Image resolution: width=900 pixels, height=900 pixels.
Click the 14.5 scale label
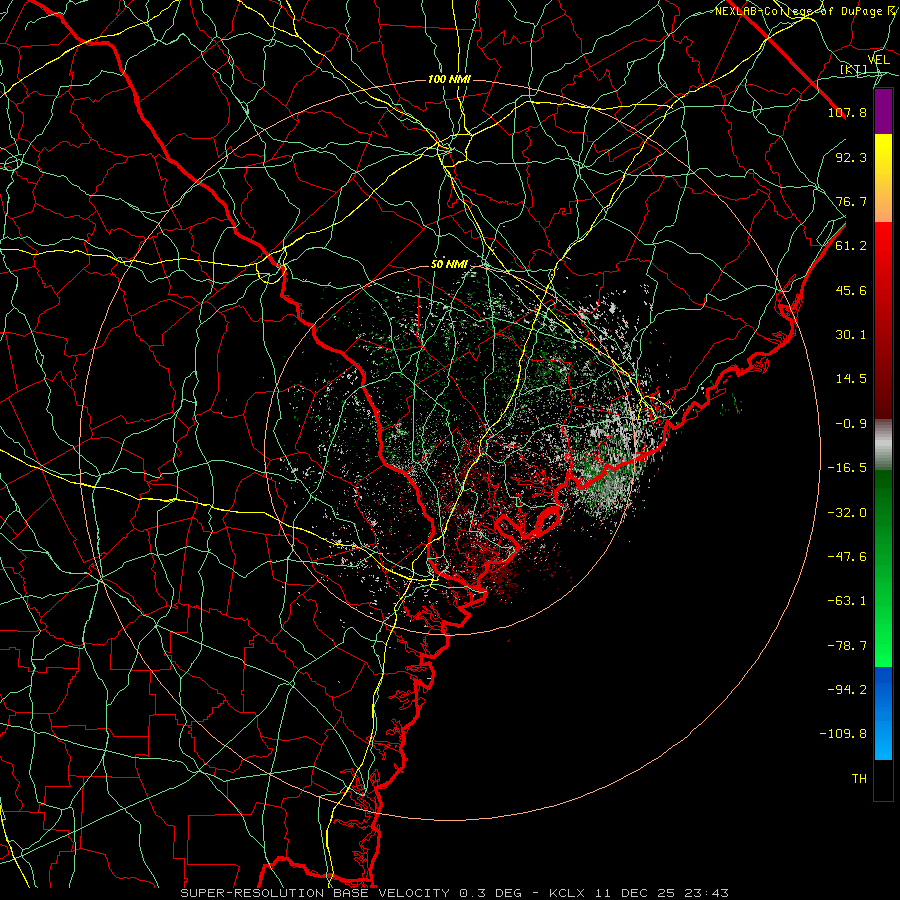coord(851,379)
